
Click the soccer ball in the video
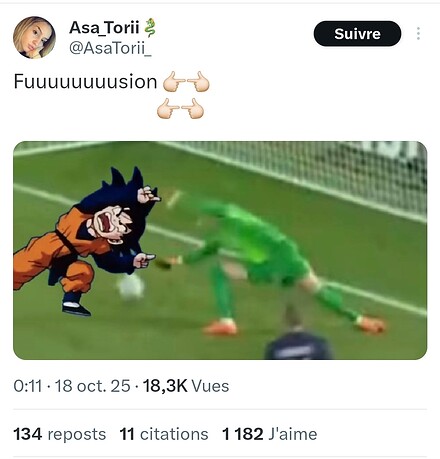coord(131,286)
